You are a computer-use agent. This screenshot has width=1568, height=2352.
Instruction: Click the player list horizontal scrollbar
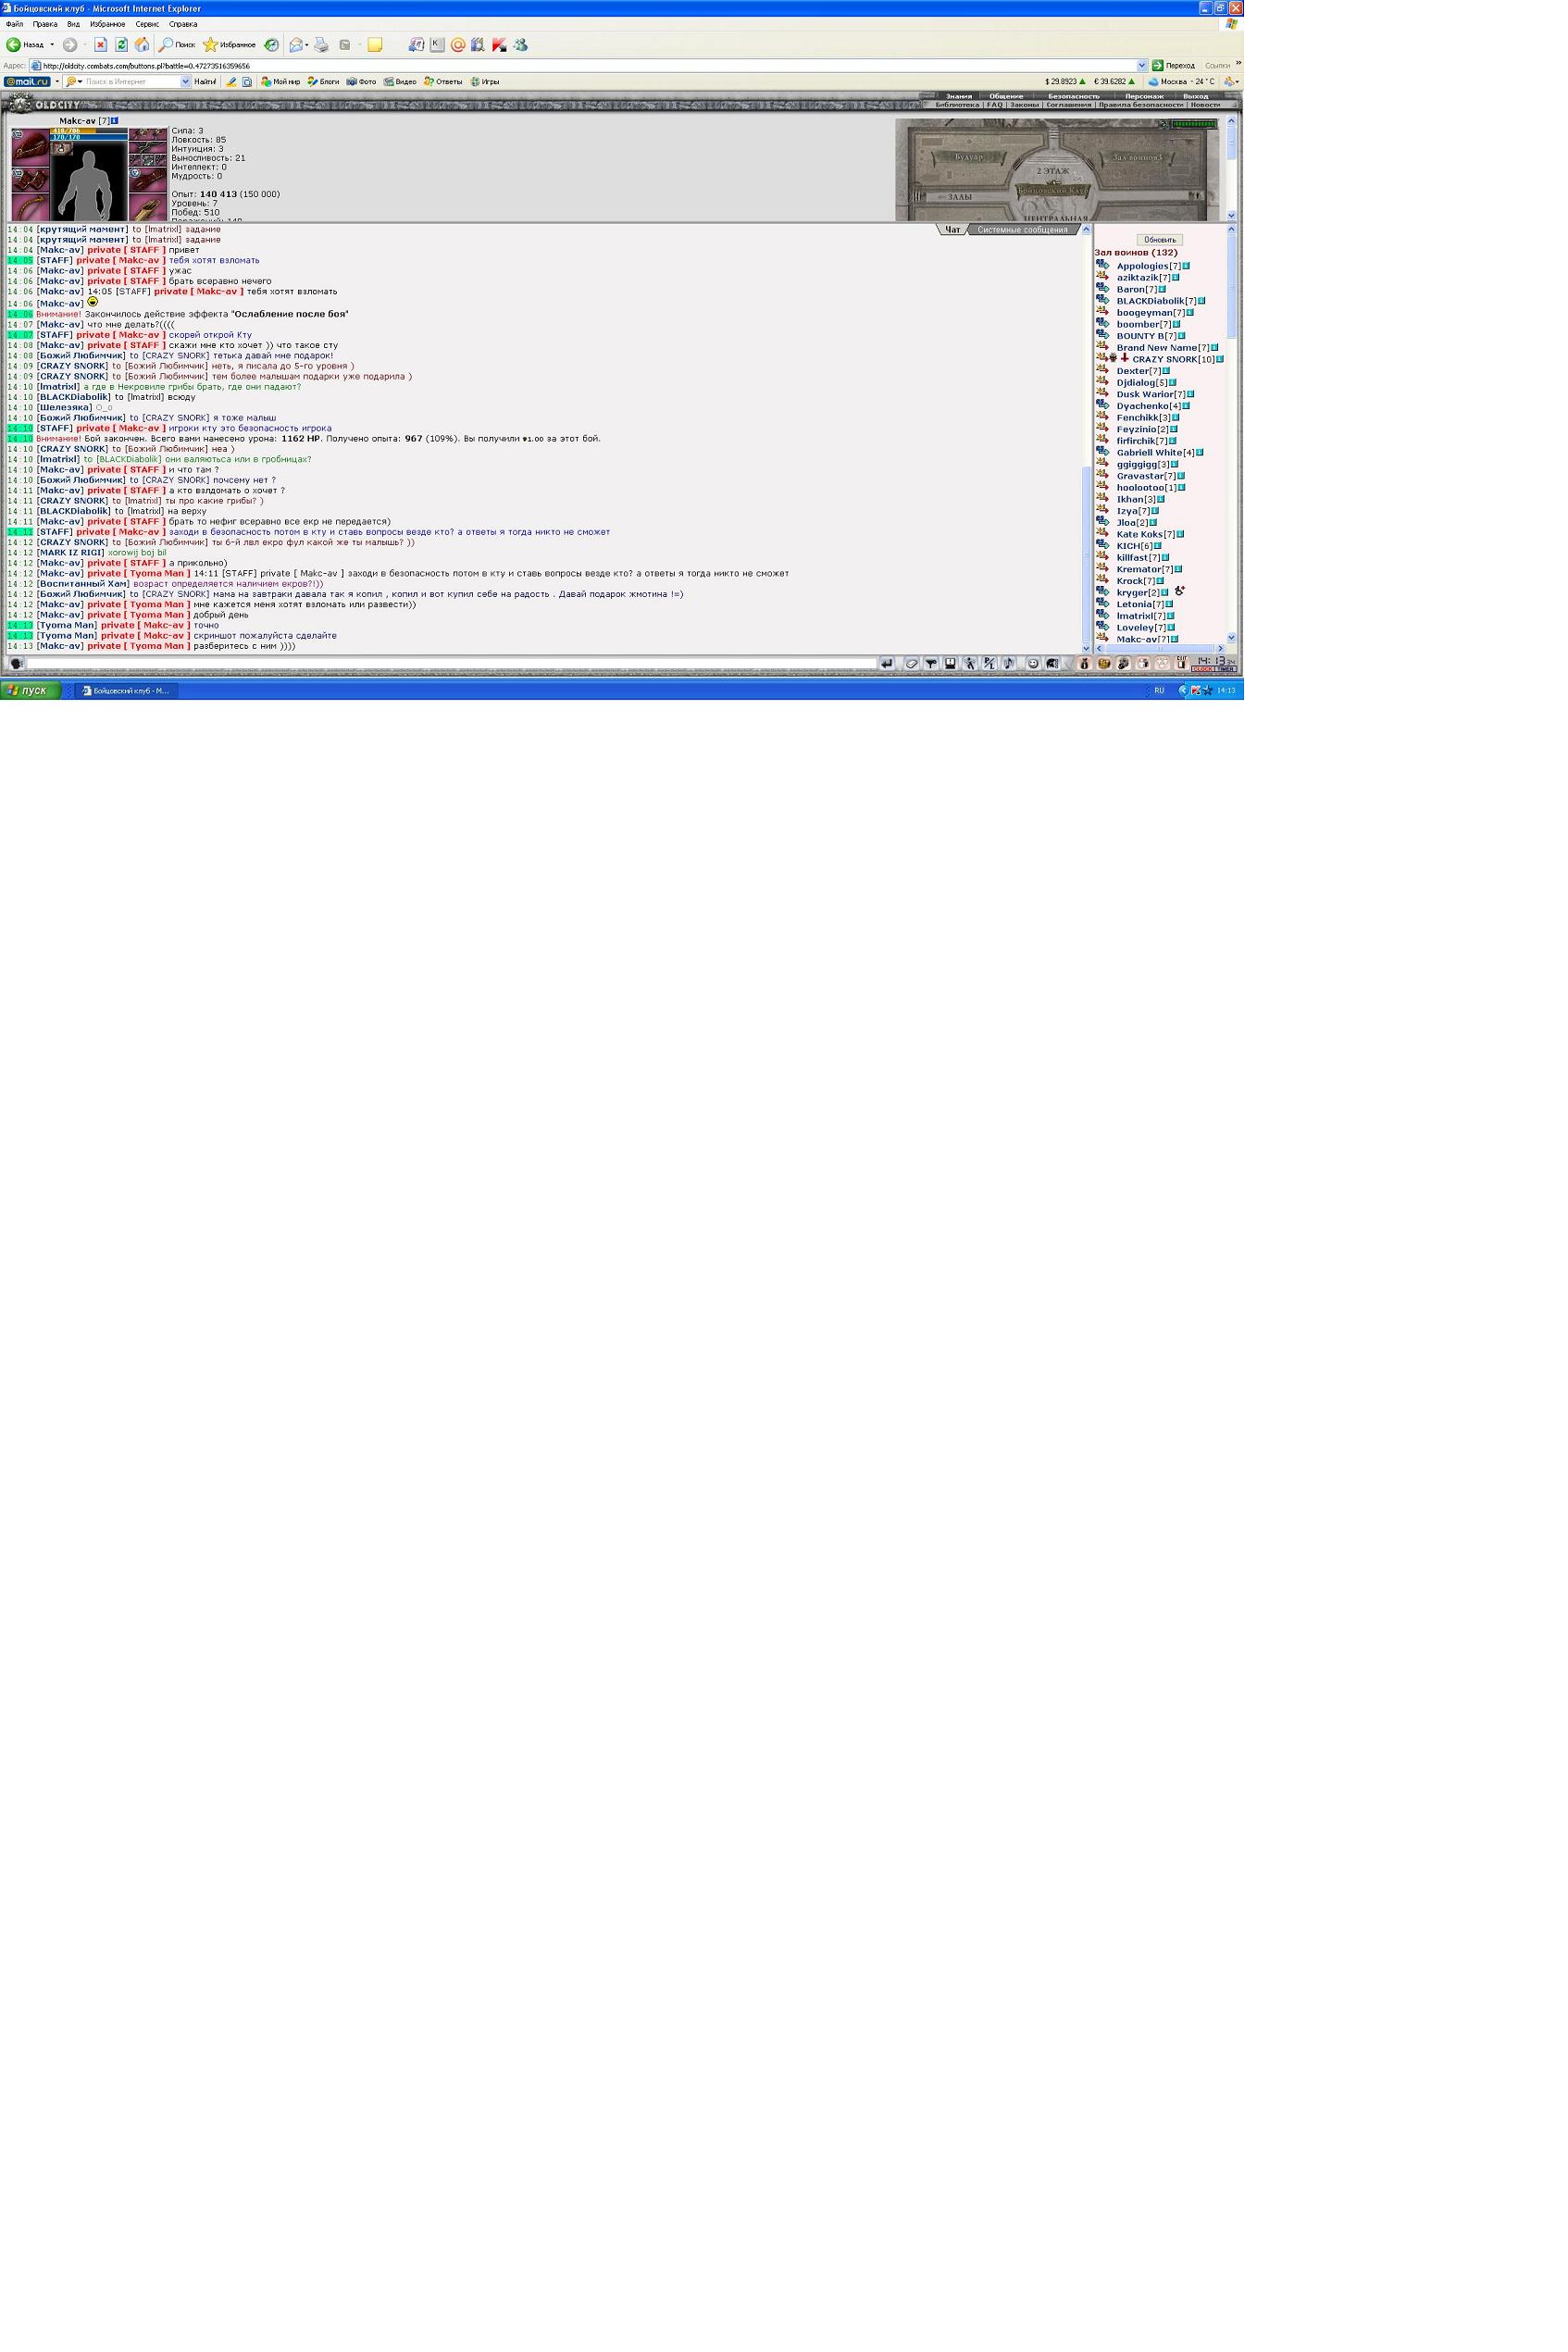pyautogui.click(x=1160, y=649)
